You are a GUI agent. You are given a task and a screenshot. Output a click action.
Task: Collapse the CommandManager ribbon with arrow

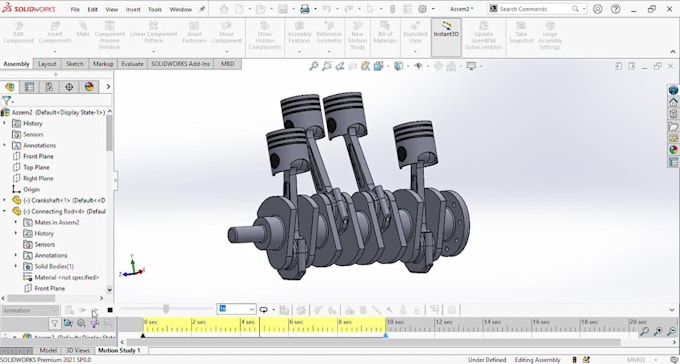coord(673,52)
